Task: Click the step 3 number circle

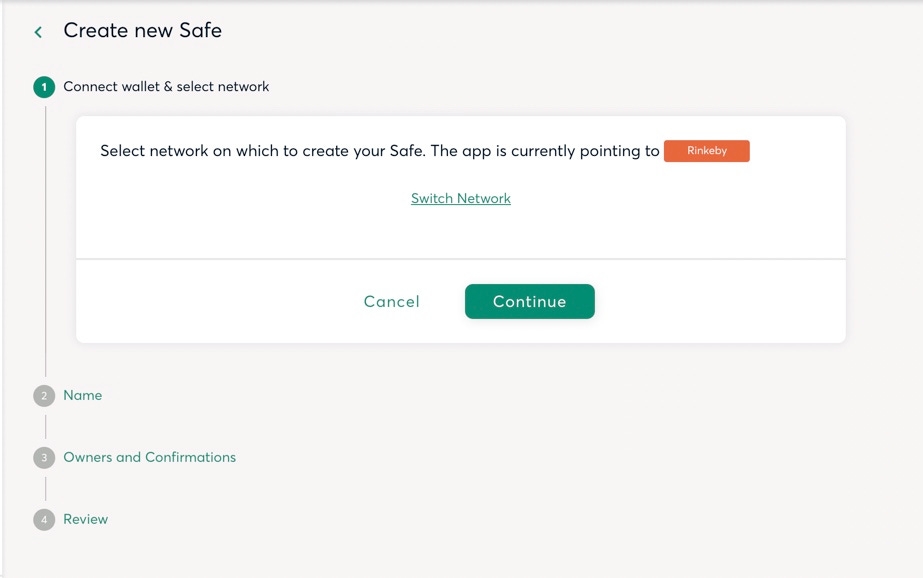Action: (44, 458)
